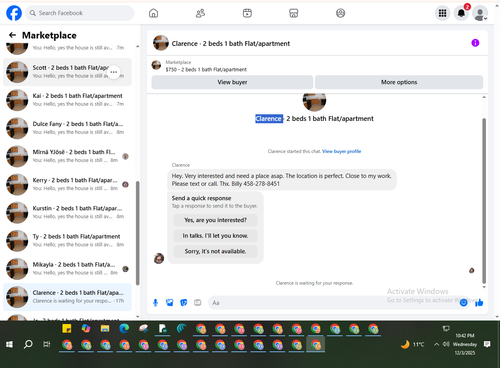Viewport: 500px width, 368px height.
Task: Open the emoji picker in message box
Action: [x=463, y=303]
